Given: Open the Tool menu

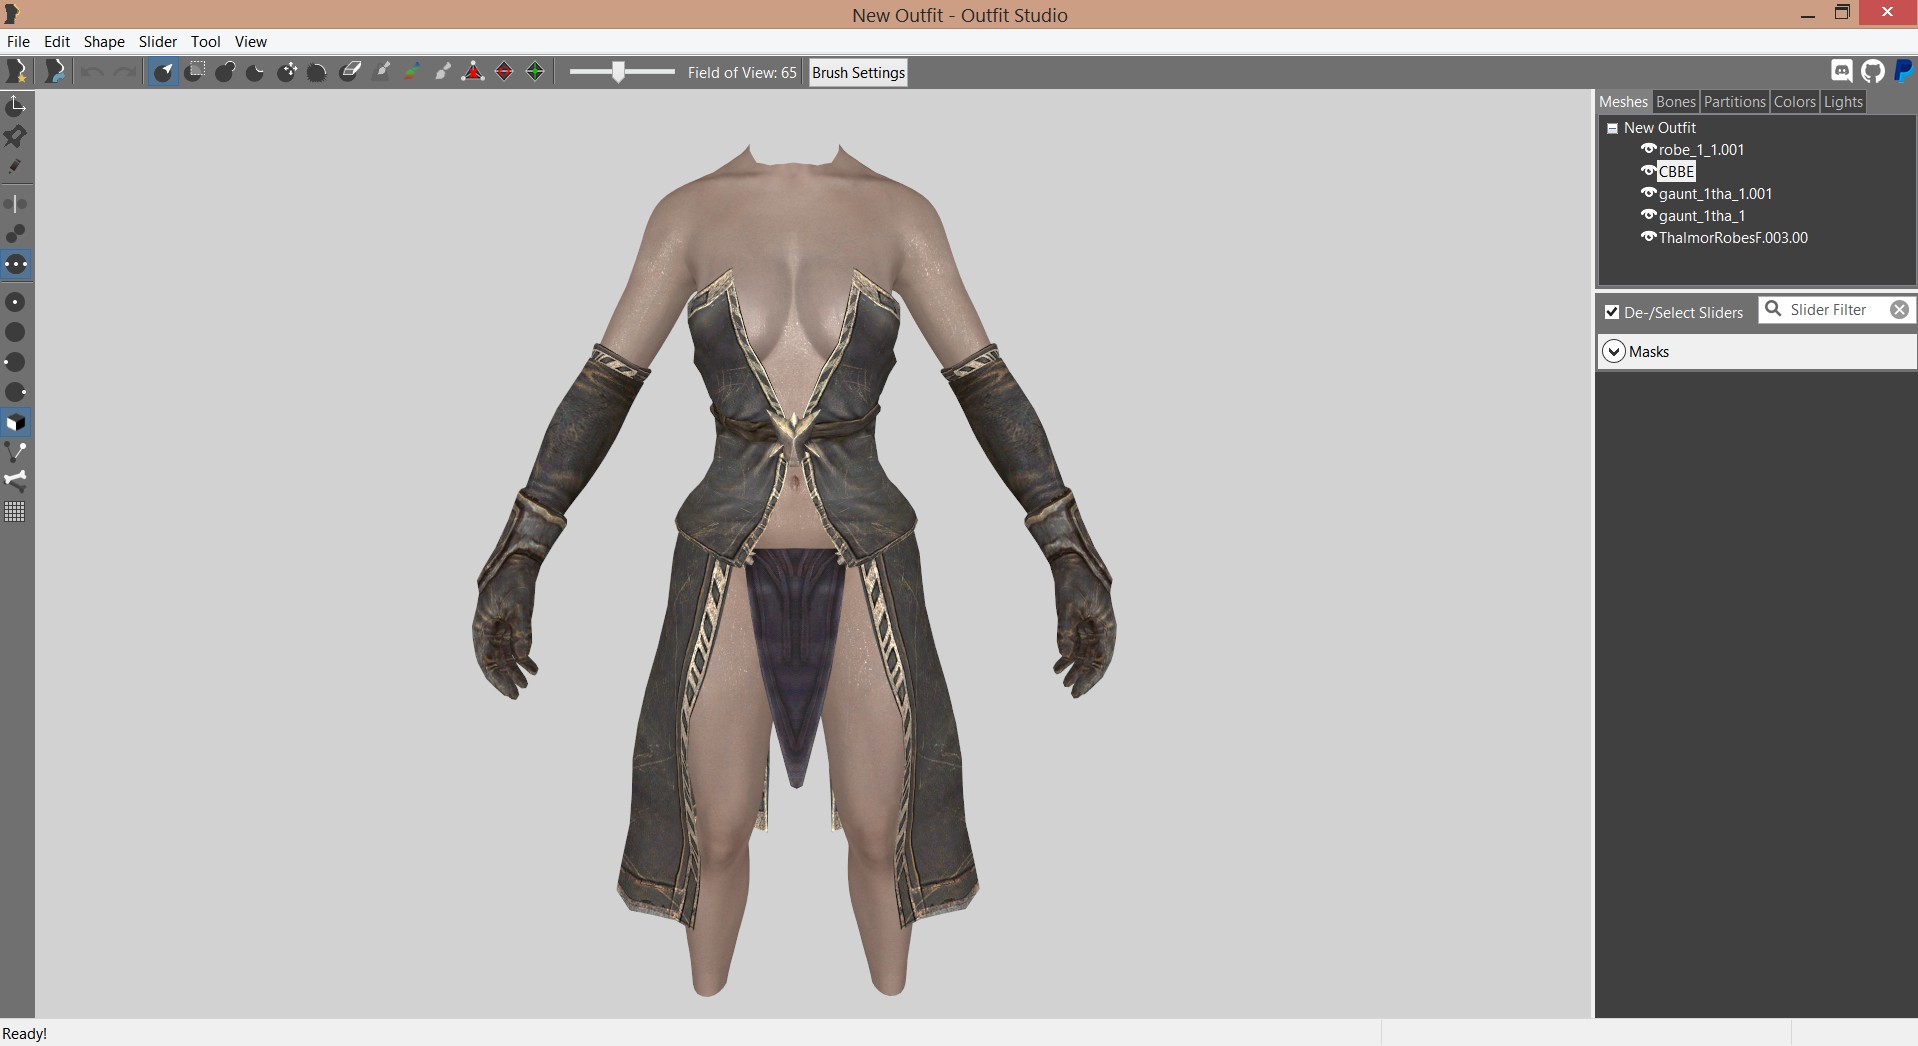Looking at the screenshot, I should click(x=206, y=41).
